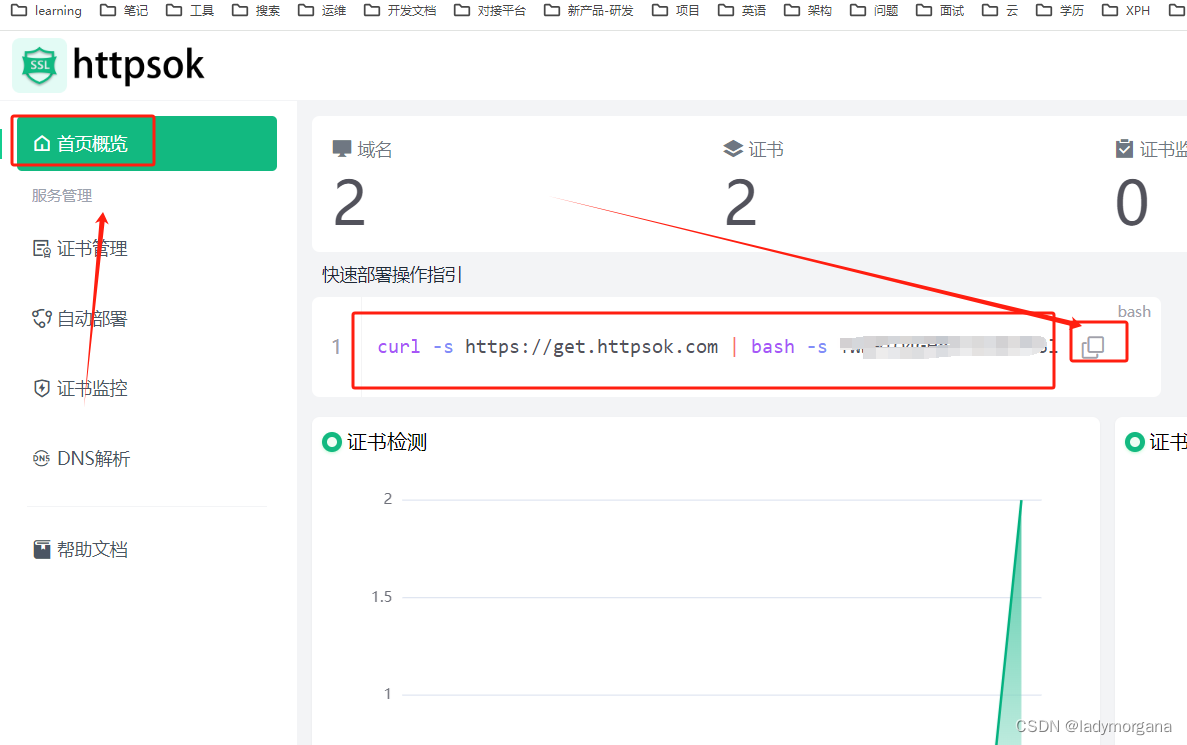
Task: Click the monitor icon beside 域名
Action: 342,148
